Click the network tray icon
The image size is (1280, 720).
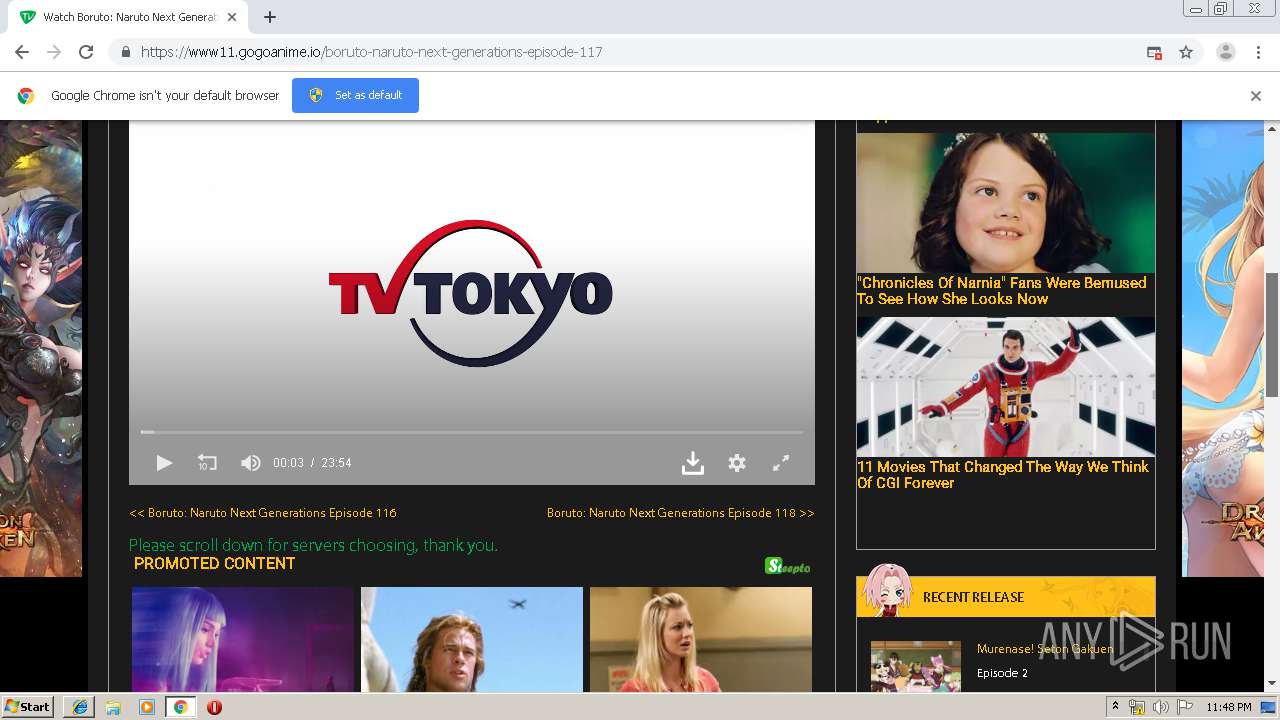coord(1137,707)
